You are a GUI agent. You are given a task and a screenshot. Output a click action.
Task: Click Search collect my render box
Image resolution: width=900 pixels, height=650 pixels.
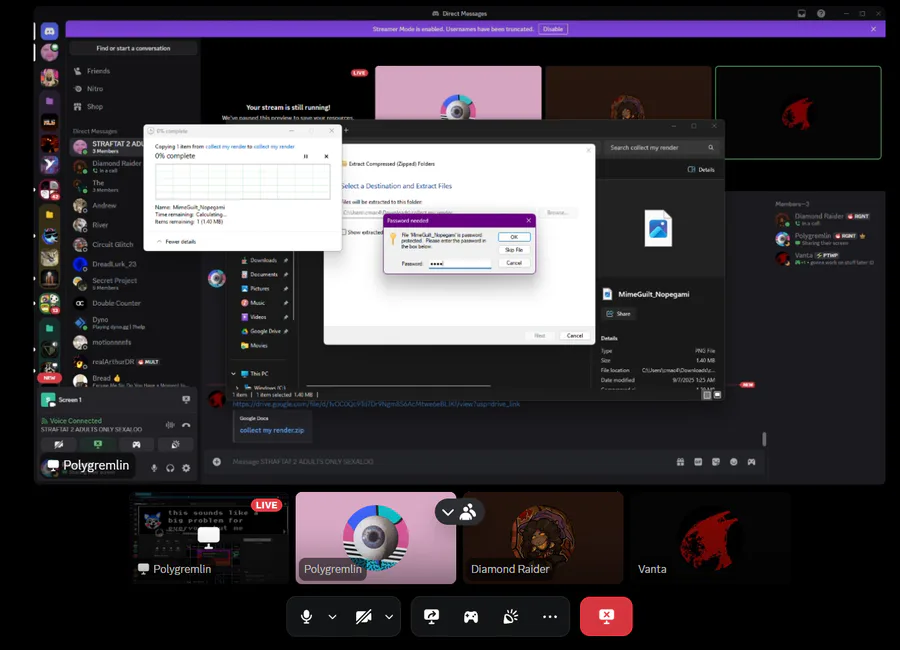click(661, 148)
